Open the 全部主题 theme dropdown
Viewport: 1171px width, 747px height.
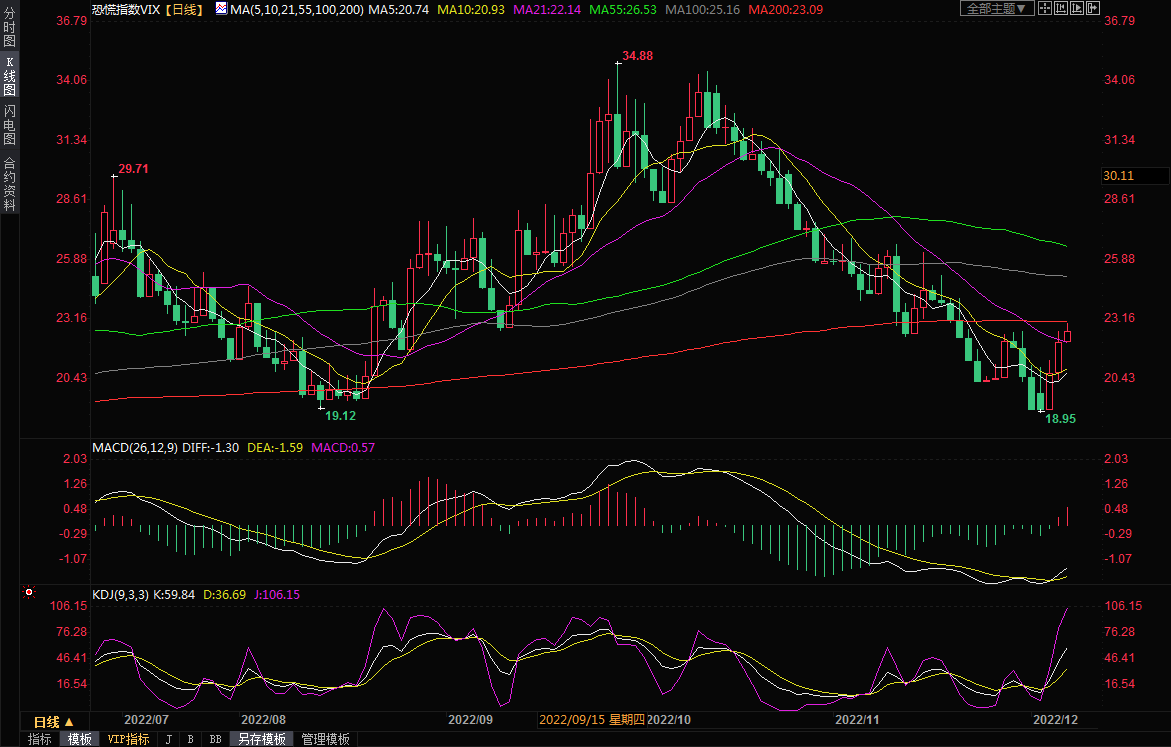(x=995, y=8)
